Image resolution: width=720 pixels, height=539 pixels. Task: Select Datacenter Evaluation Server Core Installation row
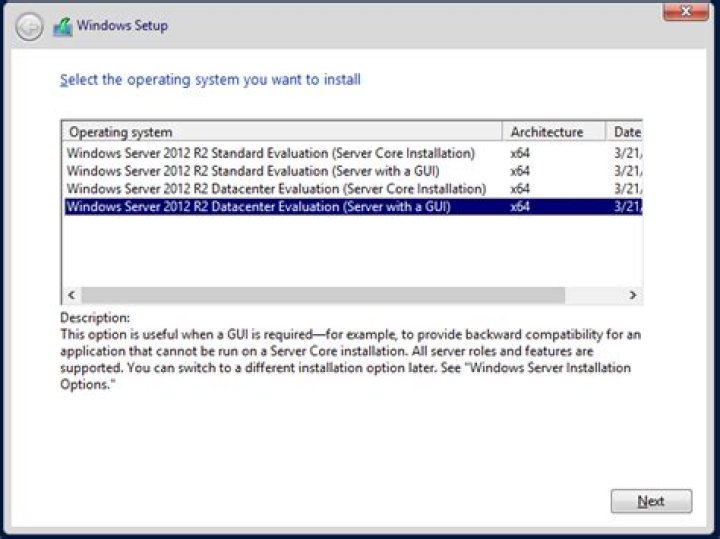[353, 189]
